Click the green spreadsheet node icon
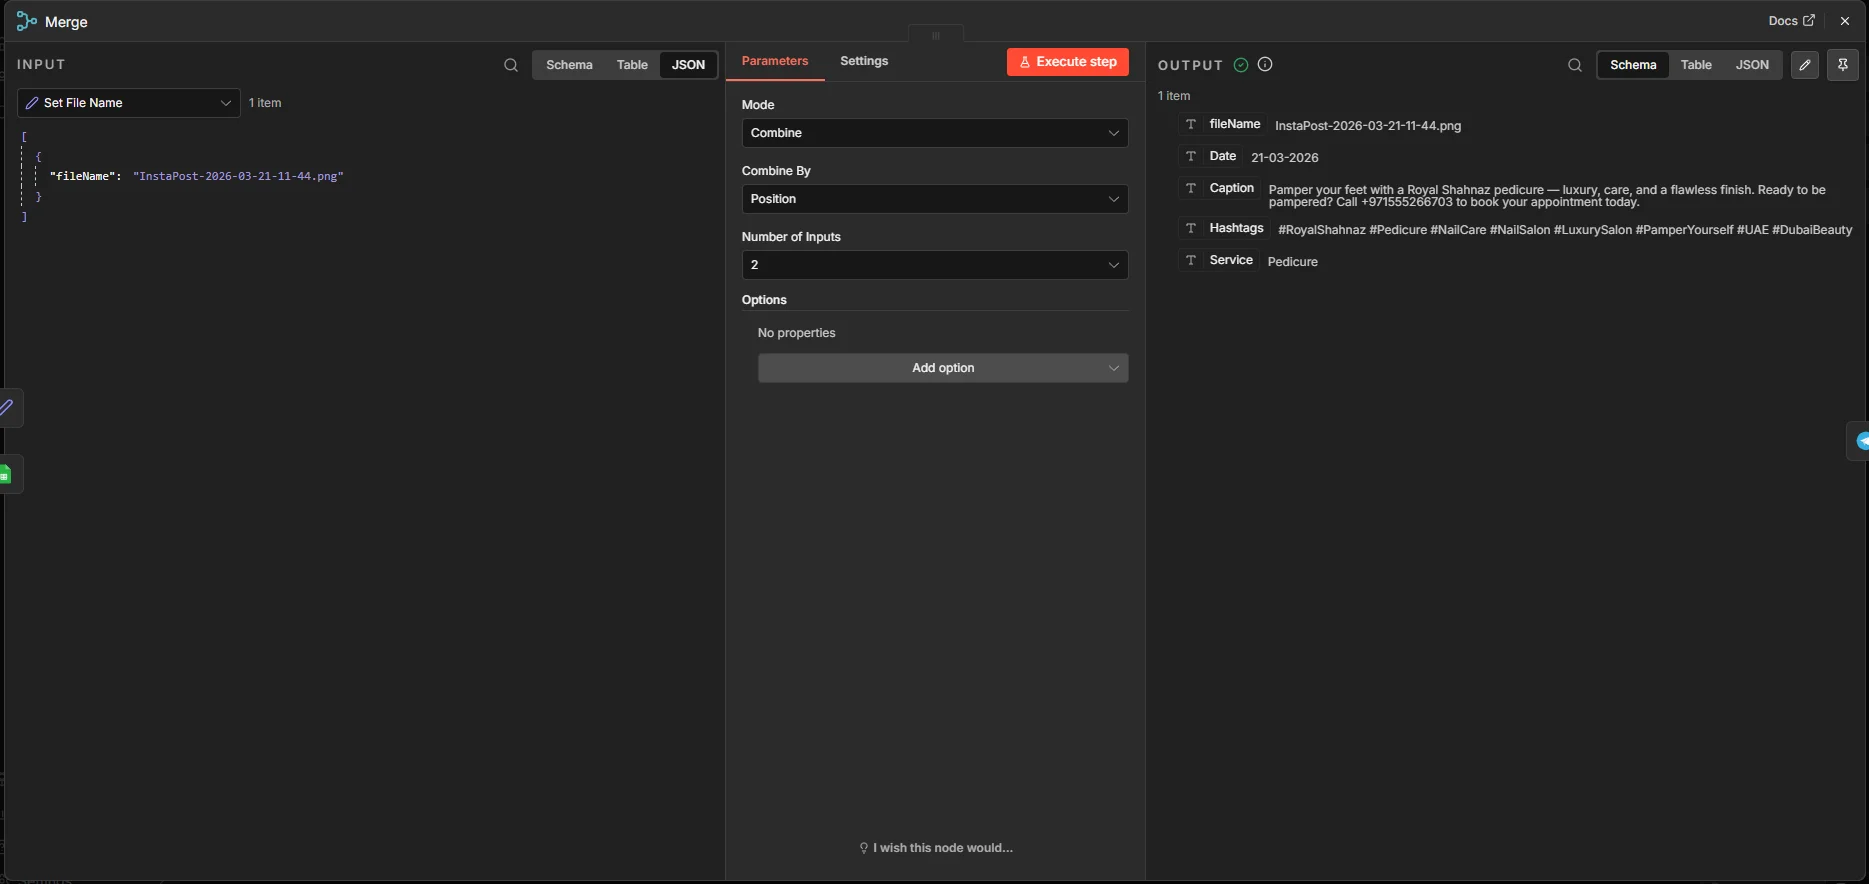The width and height of the screenshot is (1869, 884). tap(6, 474)
